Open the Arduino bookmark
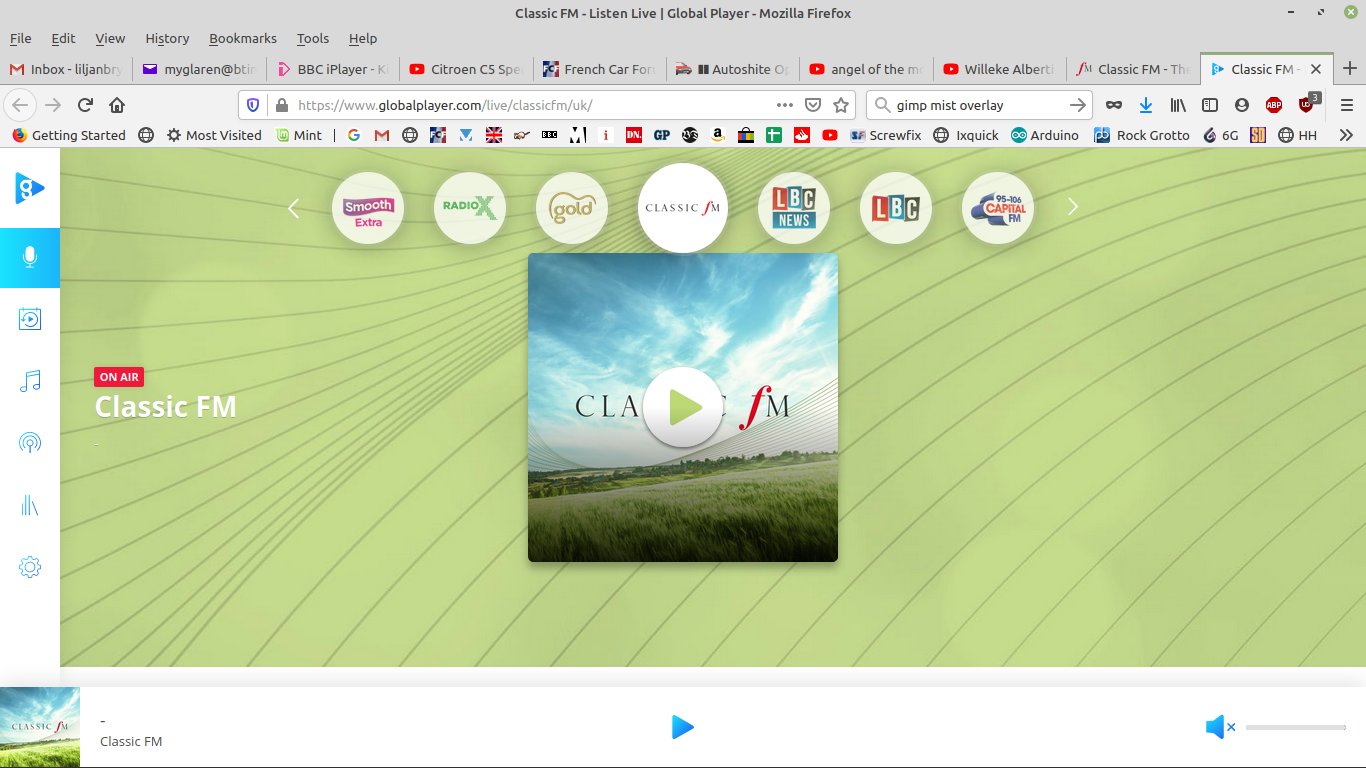 tap(1045, 135)
